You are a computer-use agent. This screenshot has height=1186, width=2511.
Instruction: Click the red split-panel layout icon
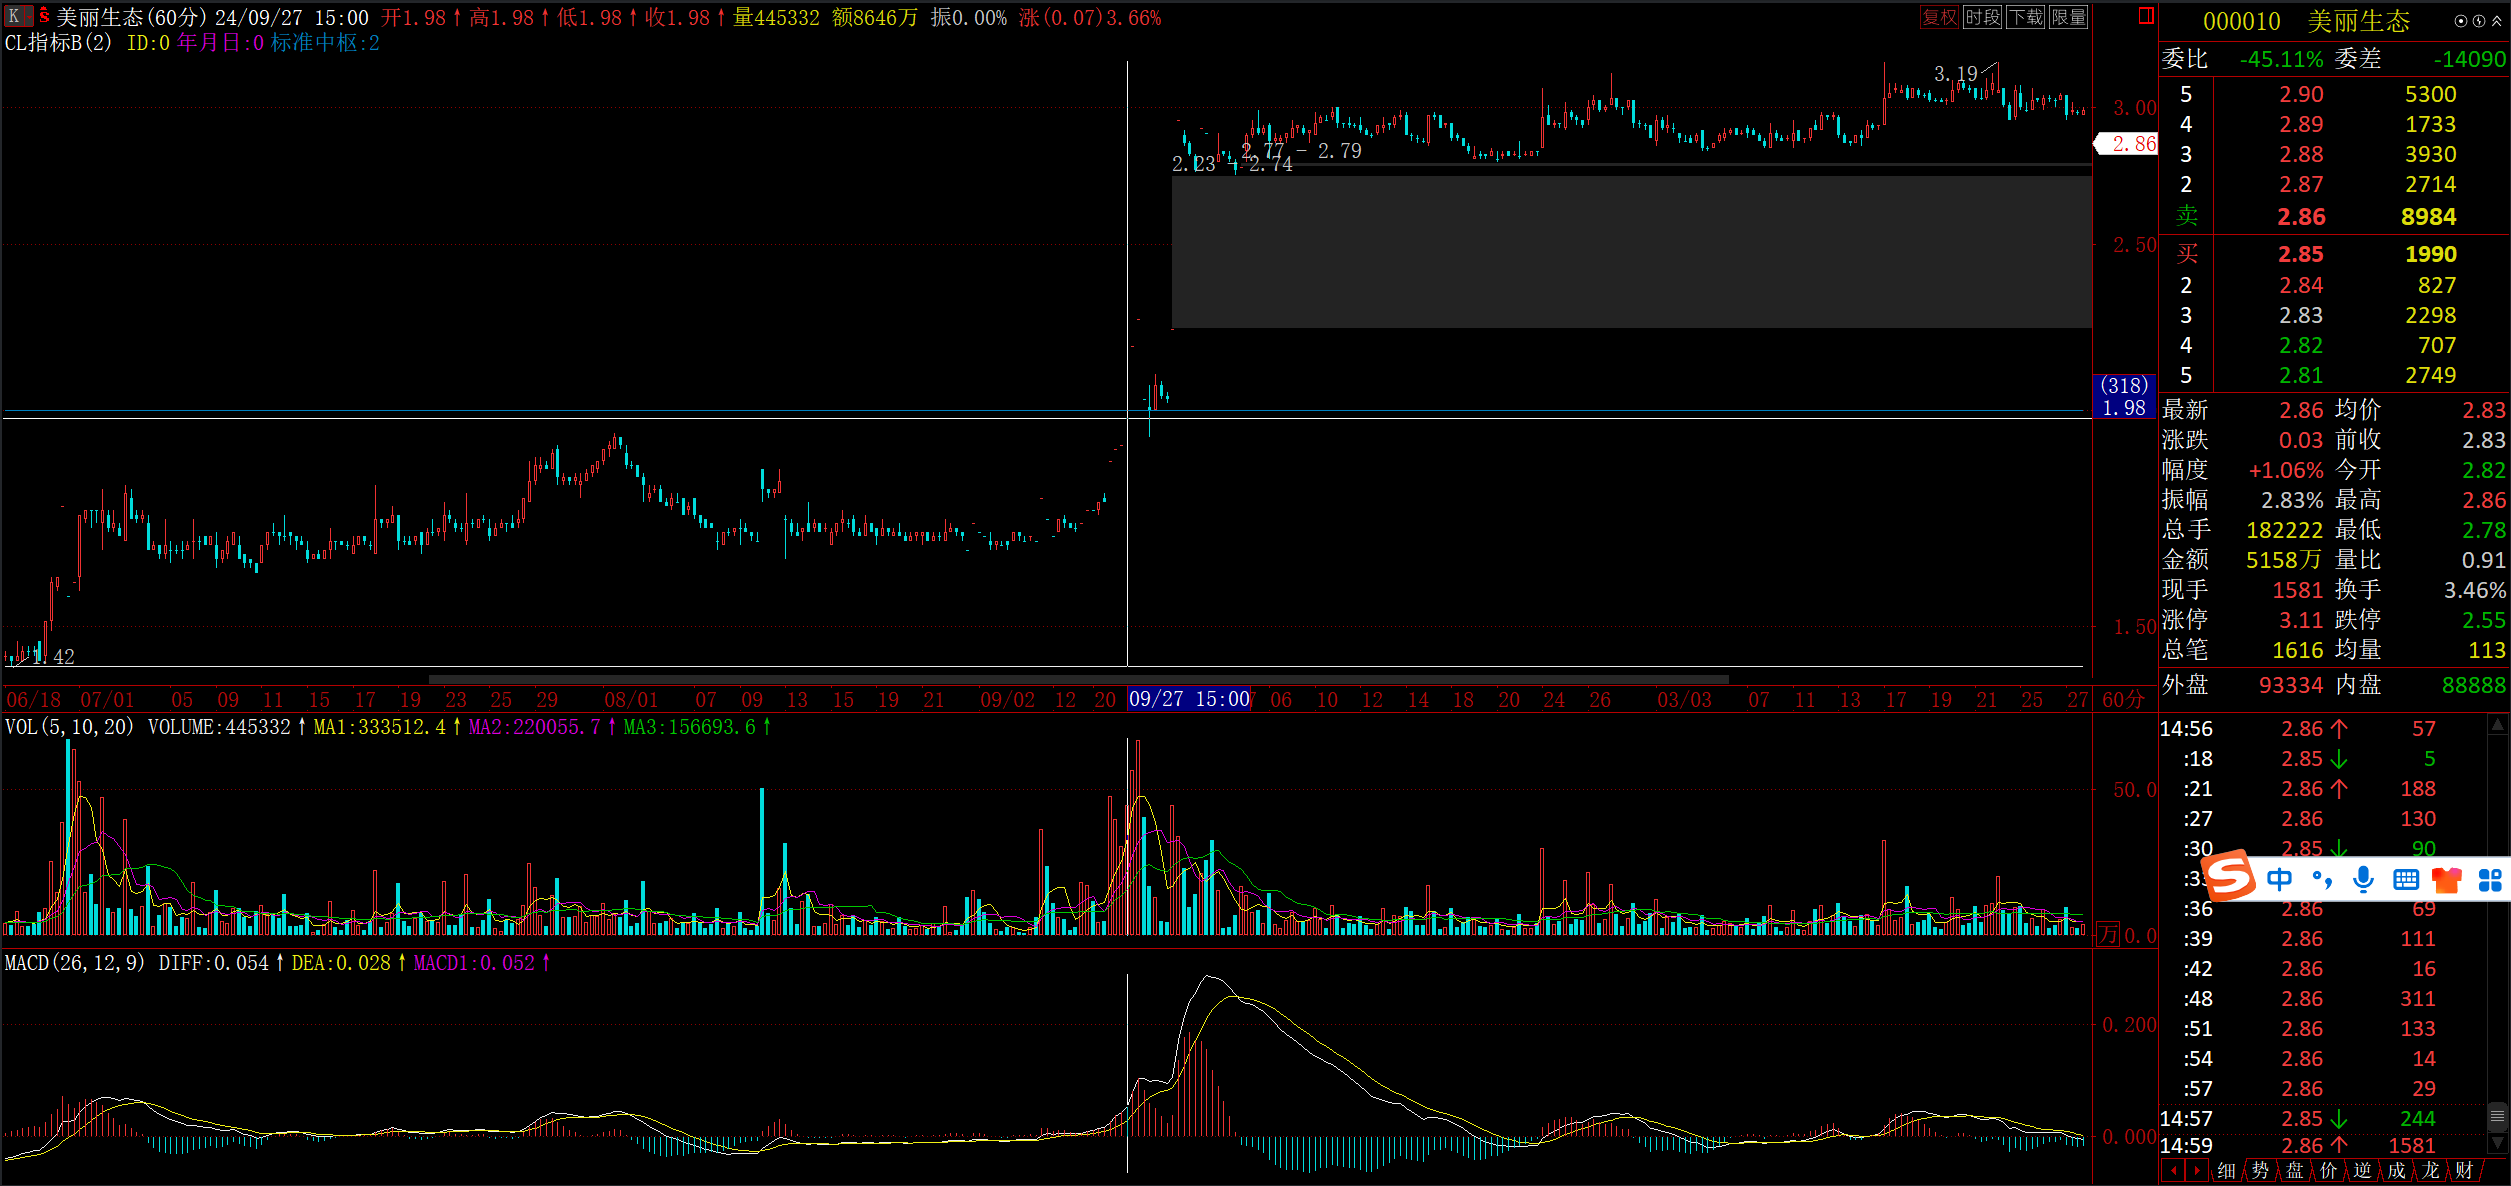2145,15
